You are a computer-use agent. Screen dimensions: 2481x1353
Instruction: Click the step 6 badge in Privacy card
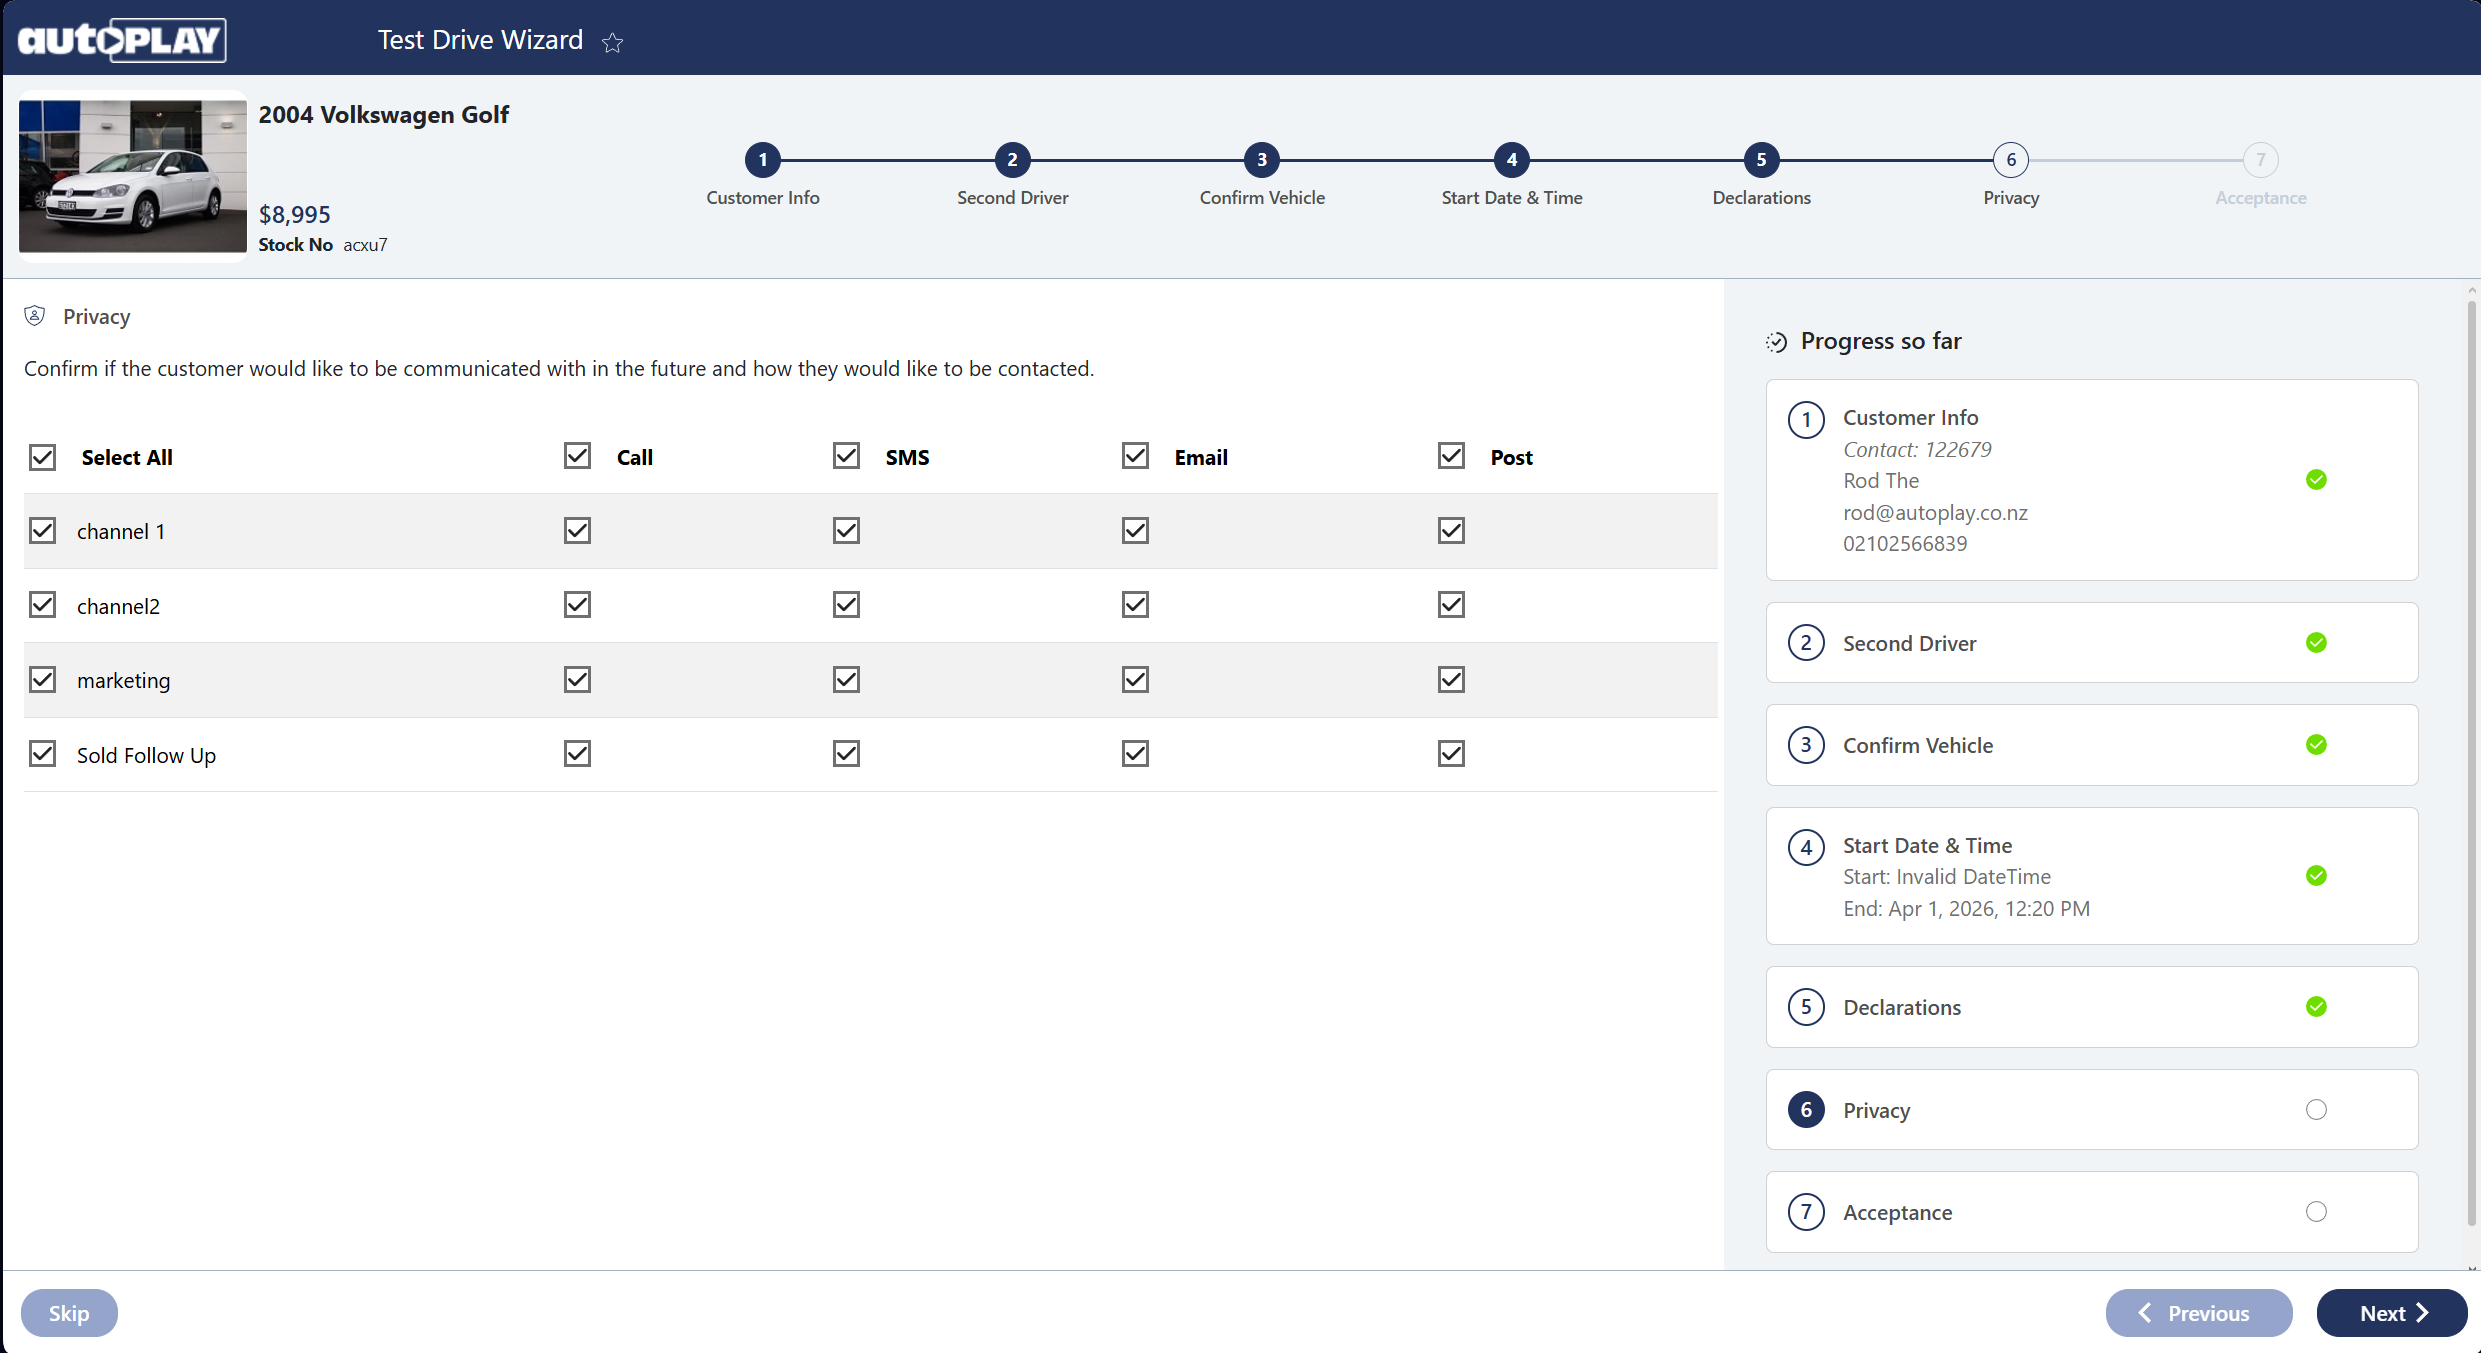[1806, 1110]
